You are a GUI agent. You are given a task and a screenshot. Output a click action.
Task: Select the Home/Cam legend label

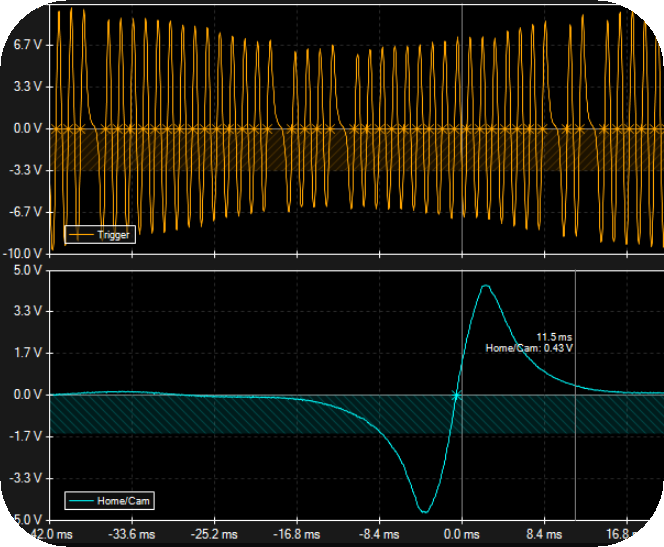point(126,499)
